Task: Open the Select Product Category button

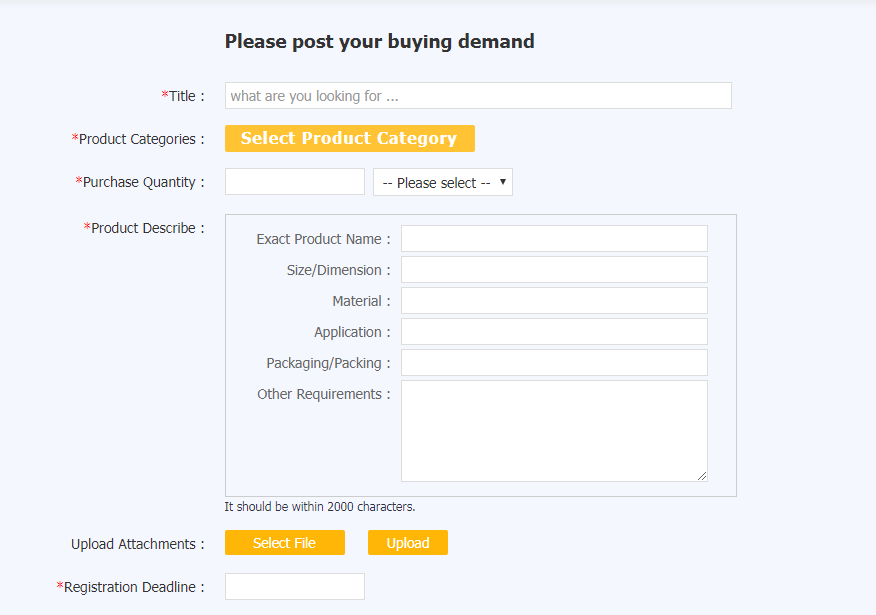Action: tap(350, 139)
